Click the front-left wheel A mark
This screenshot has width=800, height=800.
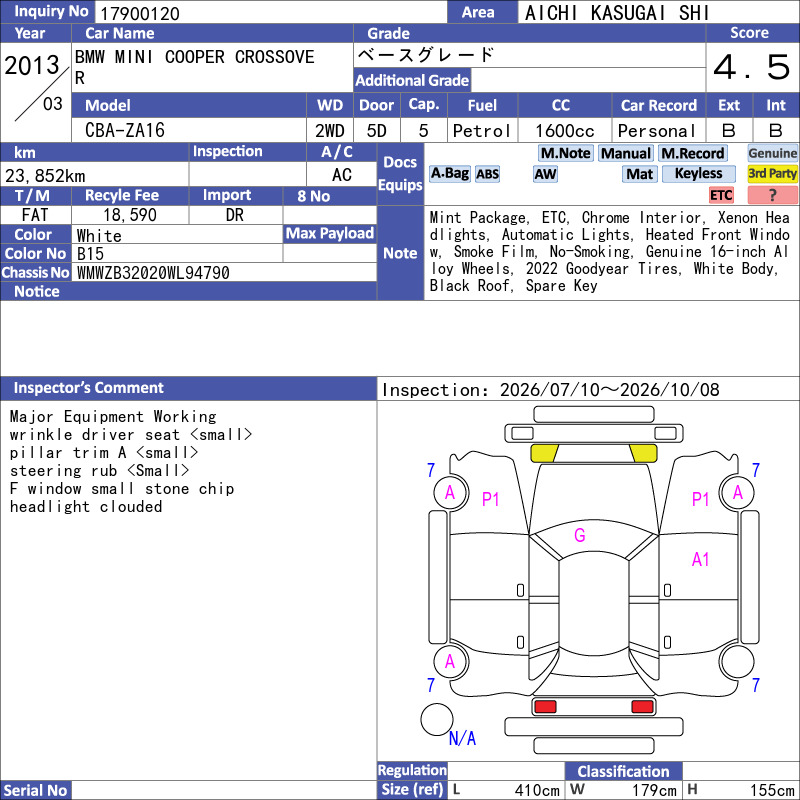tap(451, 492)
